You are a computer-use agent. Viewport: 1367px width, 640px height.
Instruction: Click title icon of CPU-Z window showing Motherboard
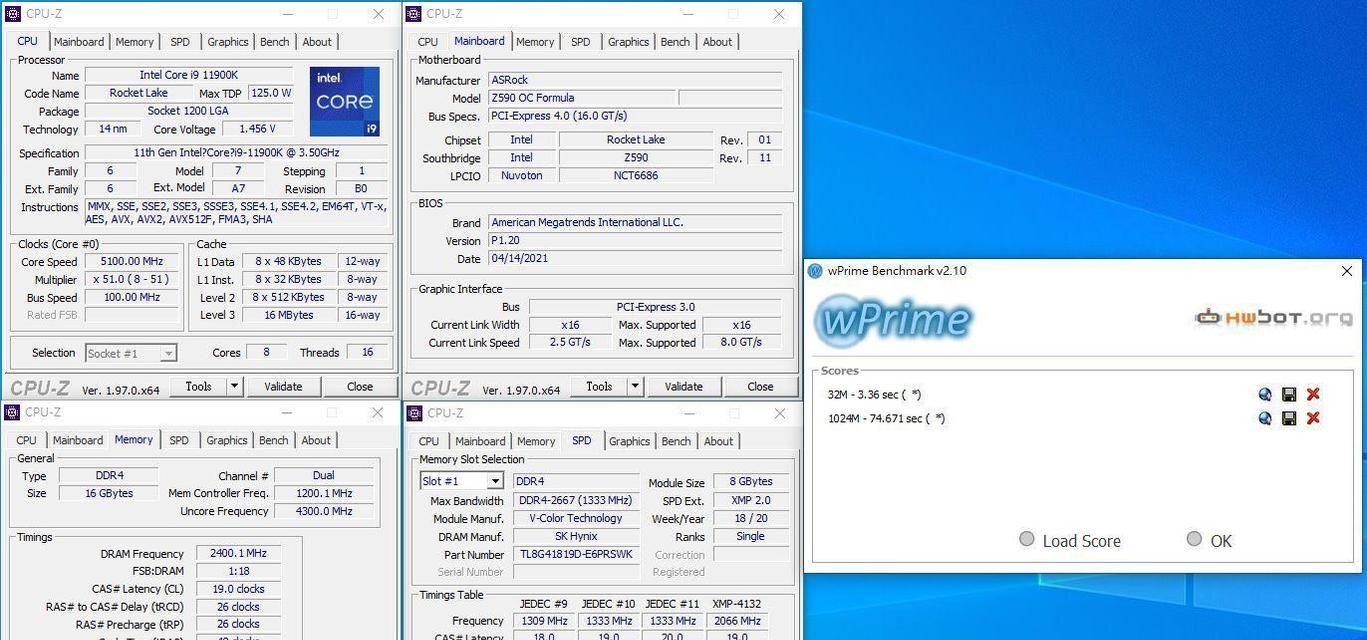[x=414, y=14]
